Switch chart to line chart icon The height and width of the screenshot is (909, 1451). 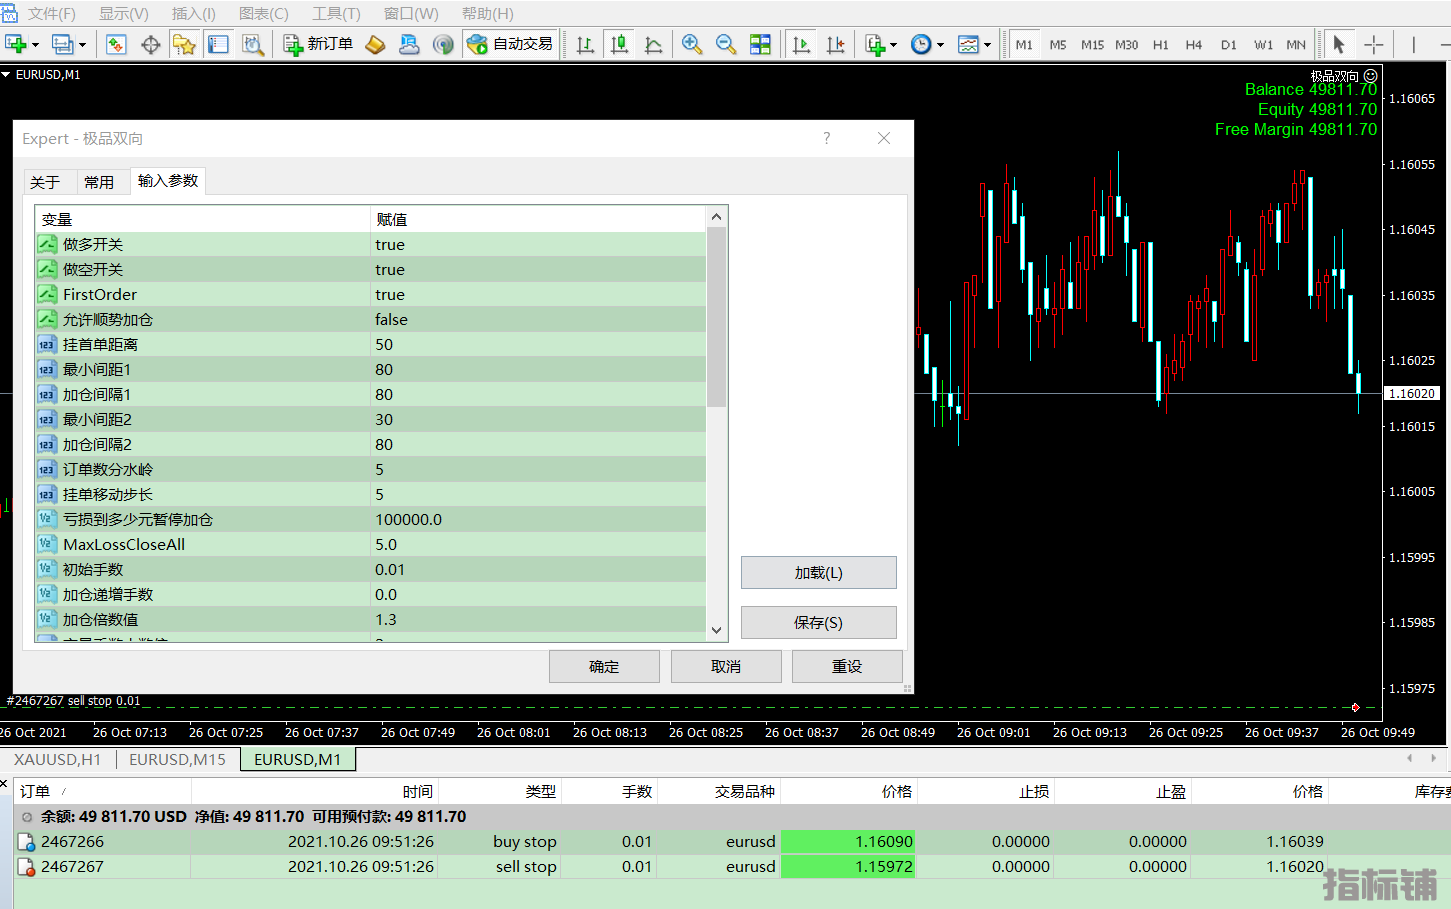(653, 44)
